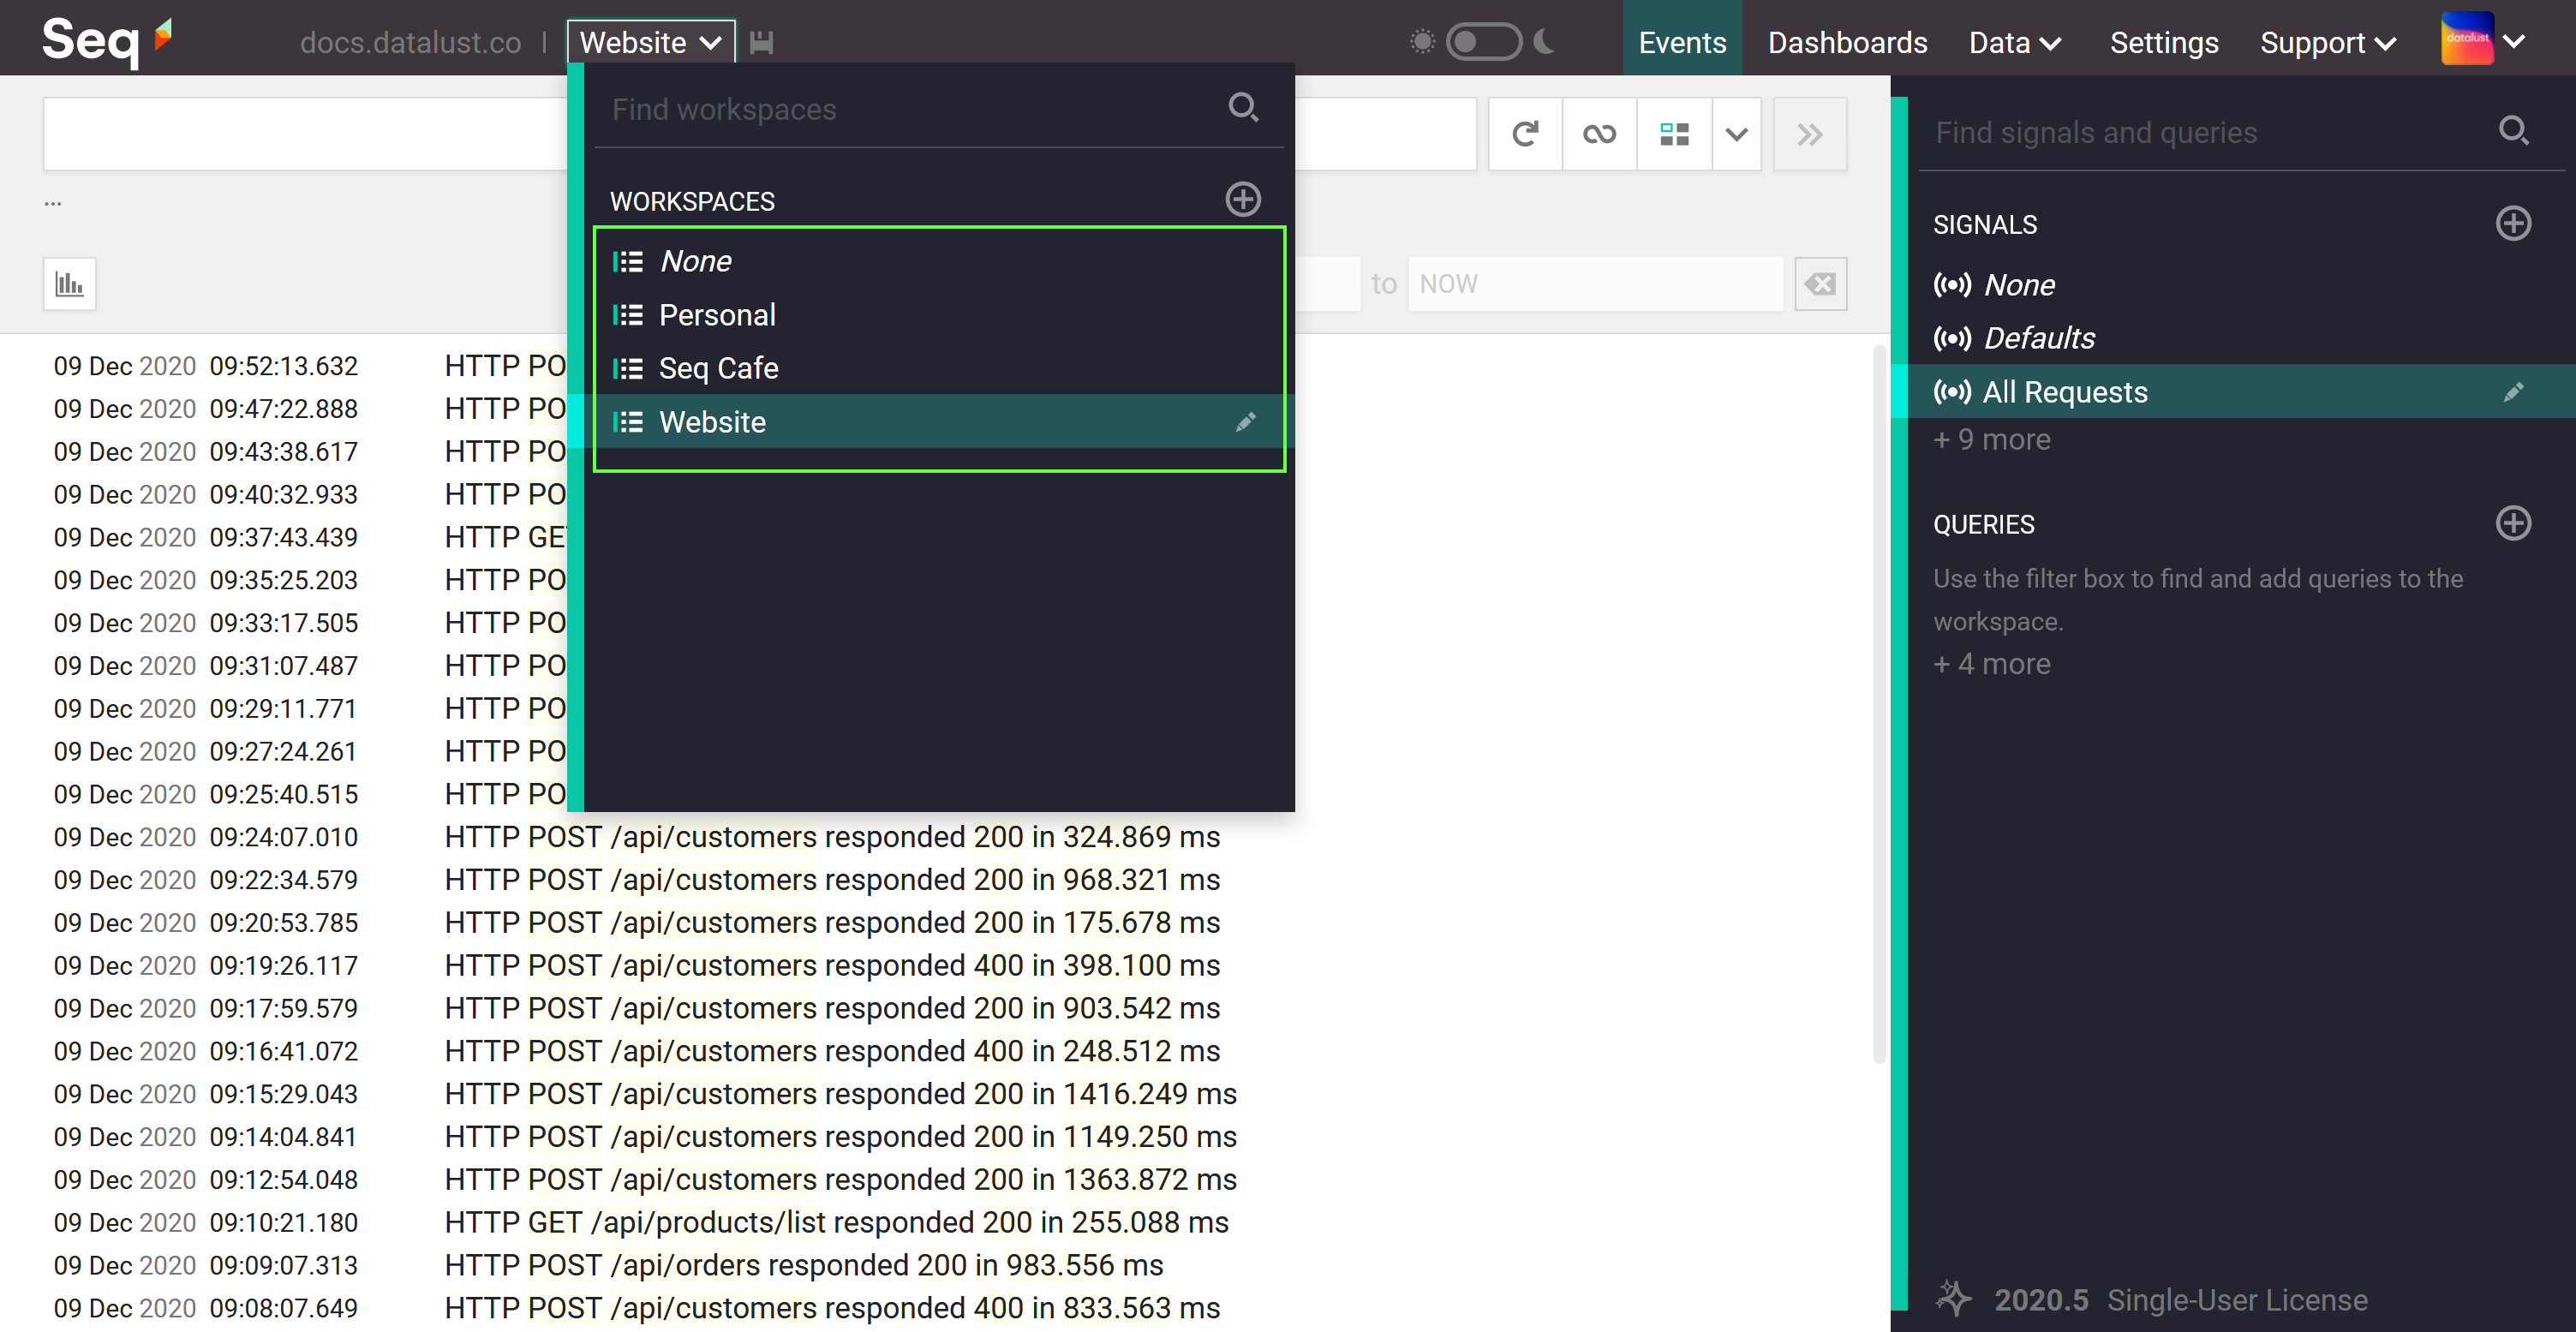
Task: Click the add signal plus icon
Action: click(x=2511, y=223)
